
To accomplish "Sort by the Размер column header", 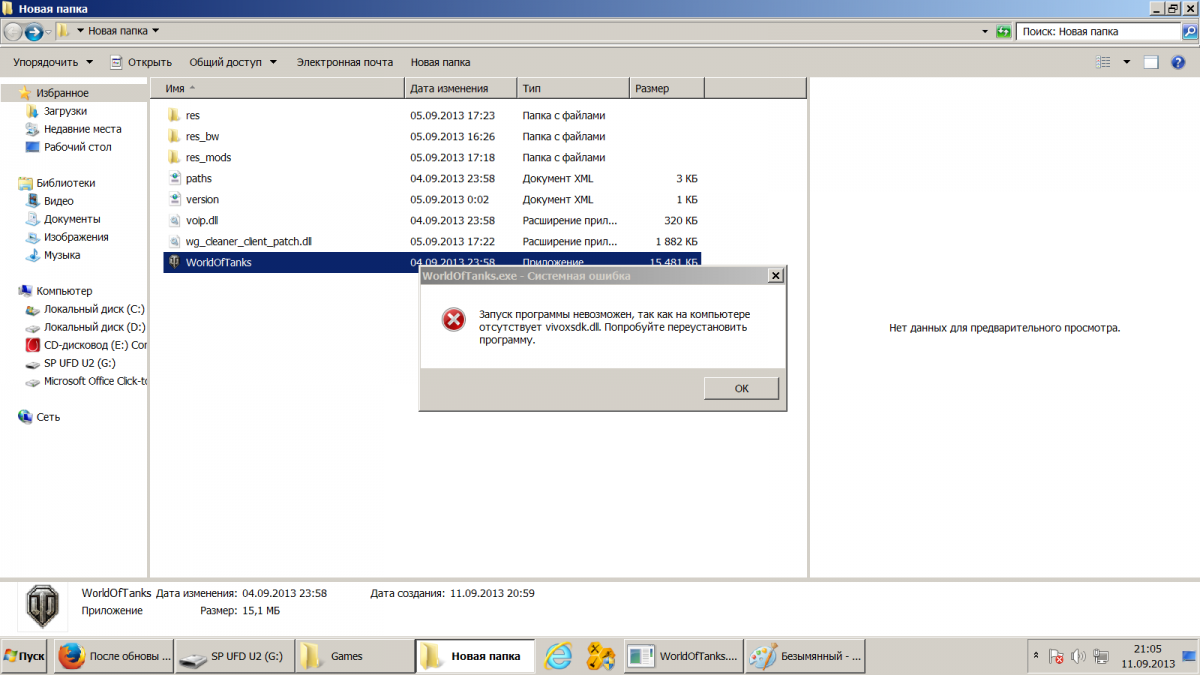I will click(667, 89).
